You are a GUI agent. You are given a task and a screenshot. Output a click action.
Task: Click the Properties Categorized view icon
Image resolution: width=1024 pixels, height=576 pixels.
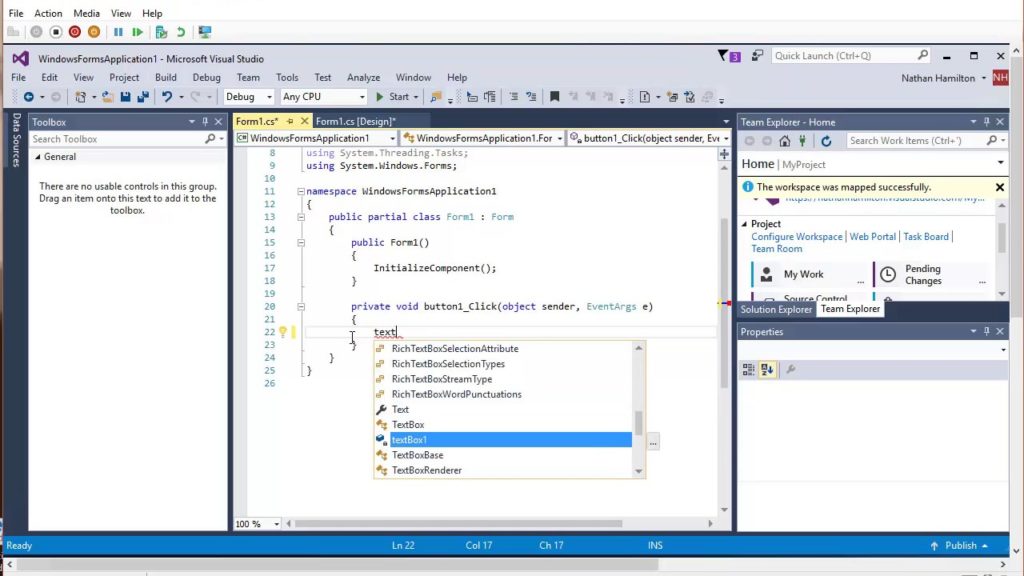tap(748, 370)
